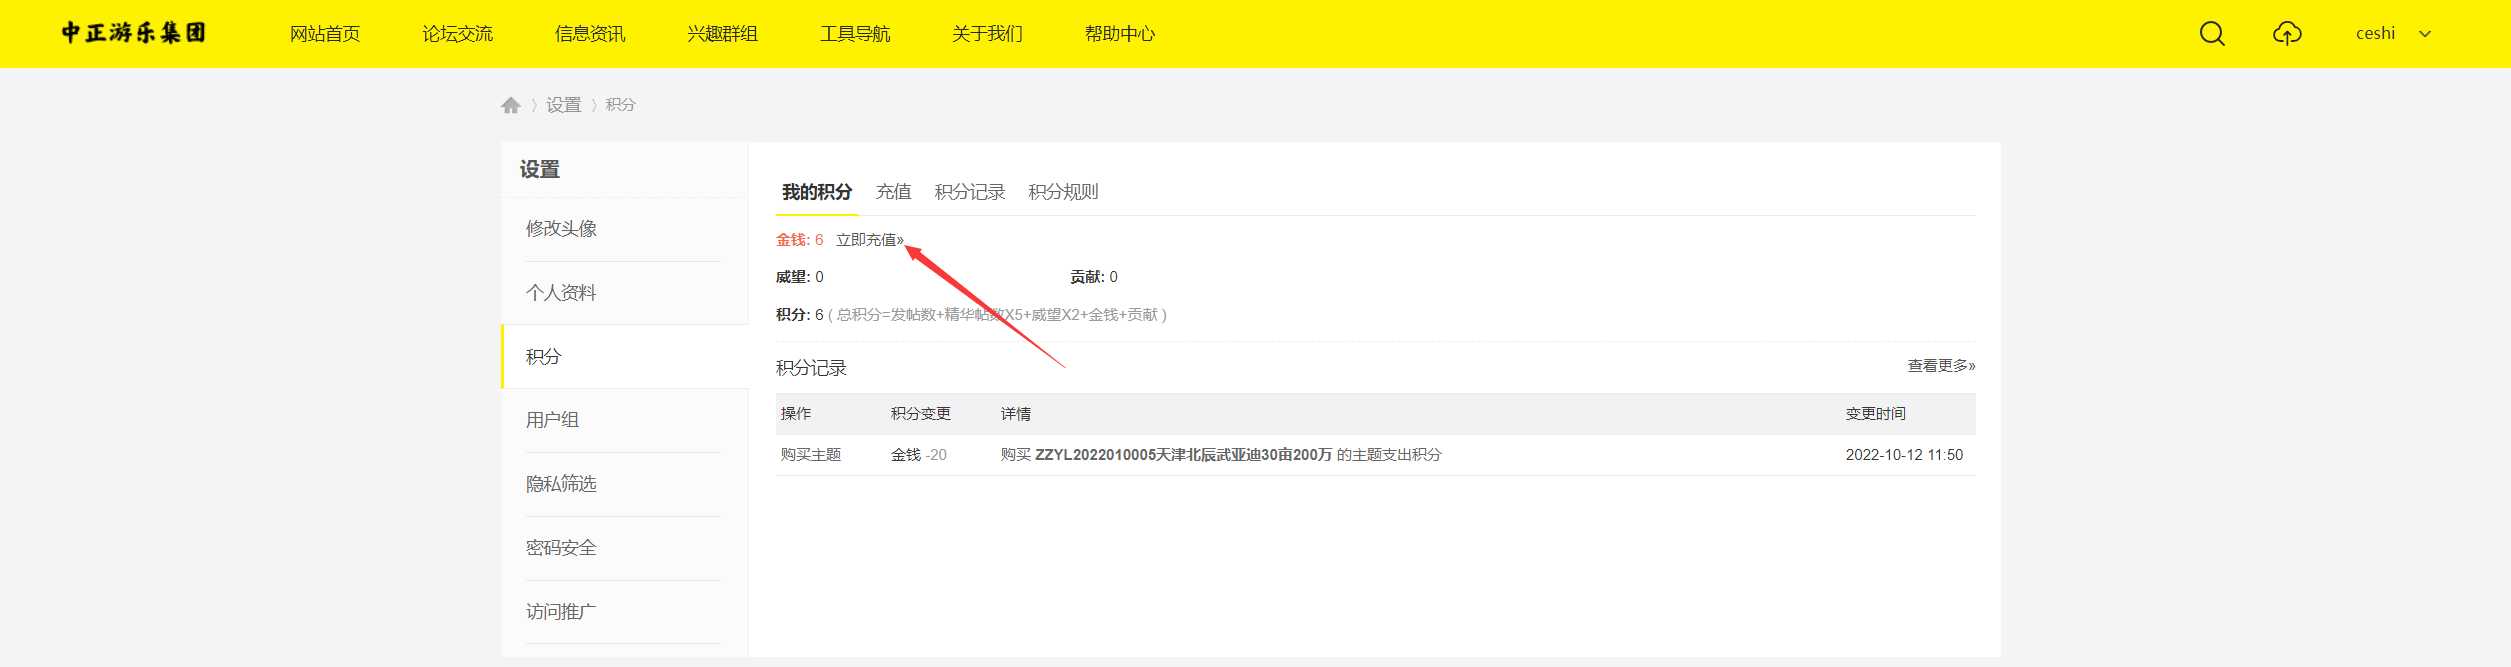Click the 立即充值» link
This screenshot has width=2511, height=667.
[870, 240]
